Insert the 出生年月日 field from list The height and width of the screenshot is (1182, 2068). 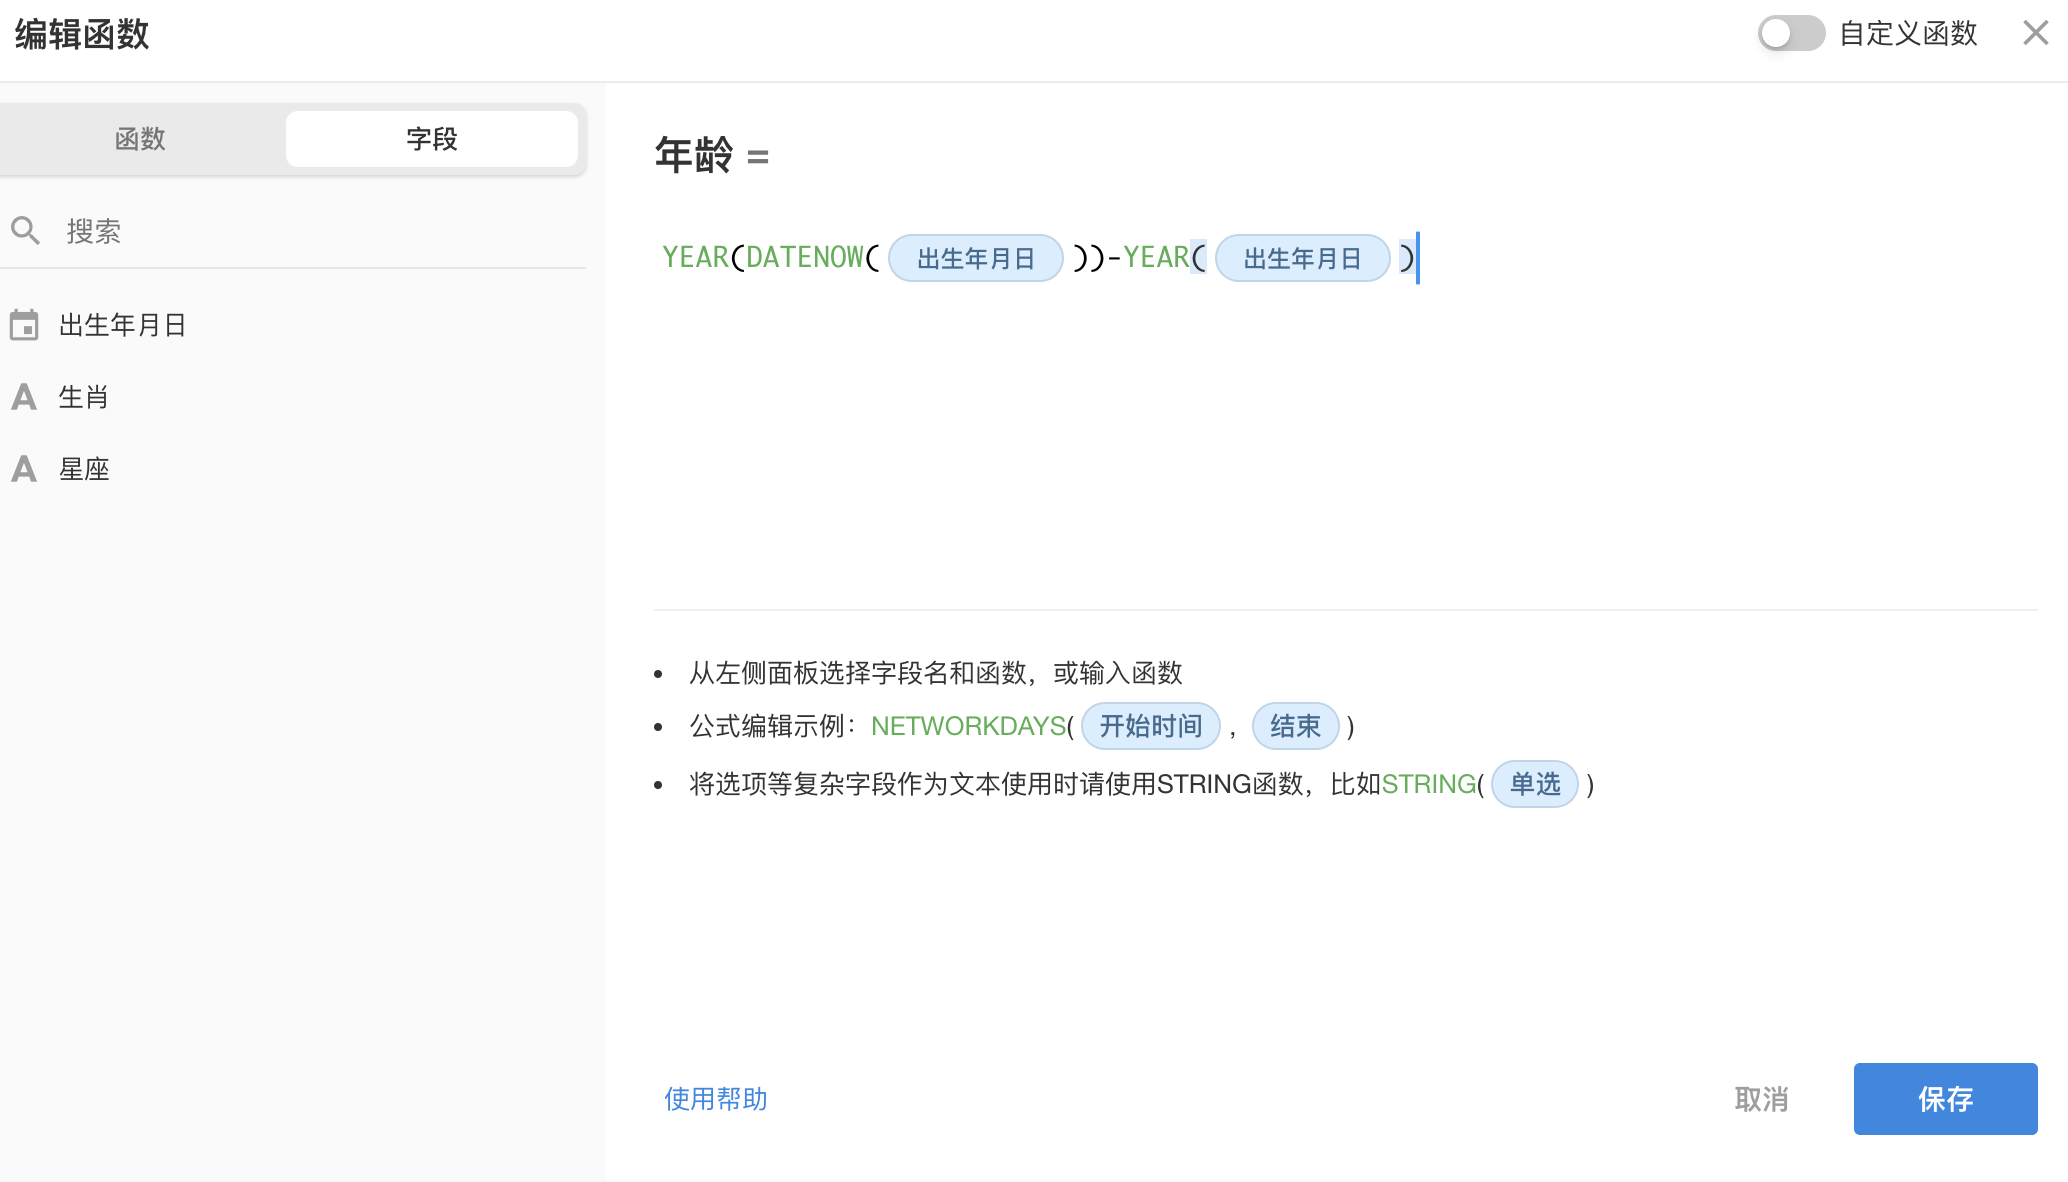123,325
